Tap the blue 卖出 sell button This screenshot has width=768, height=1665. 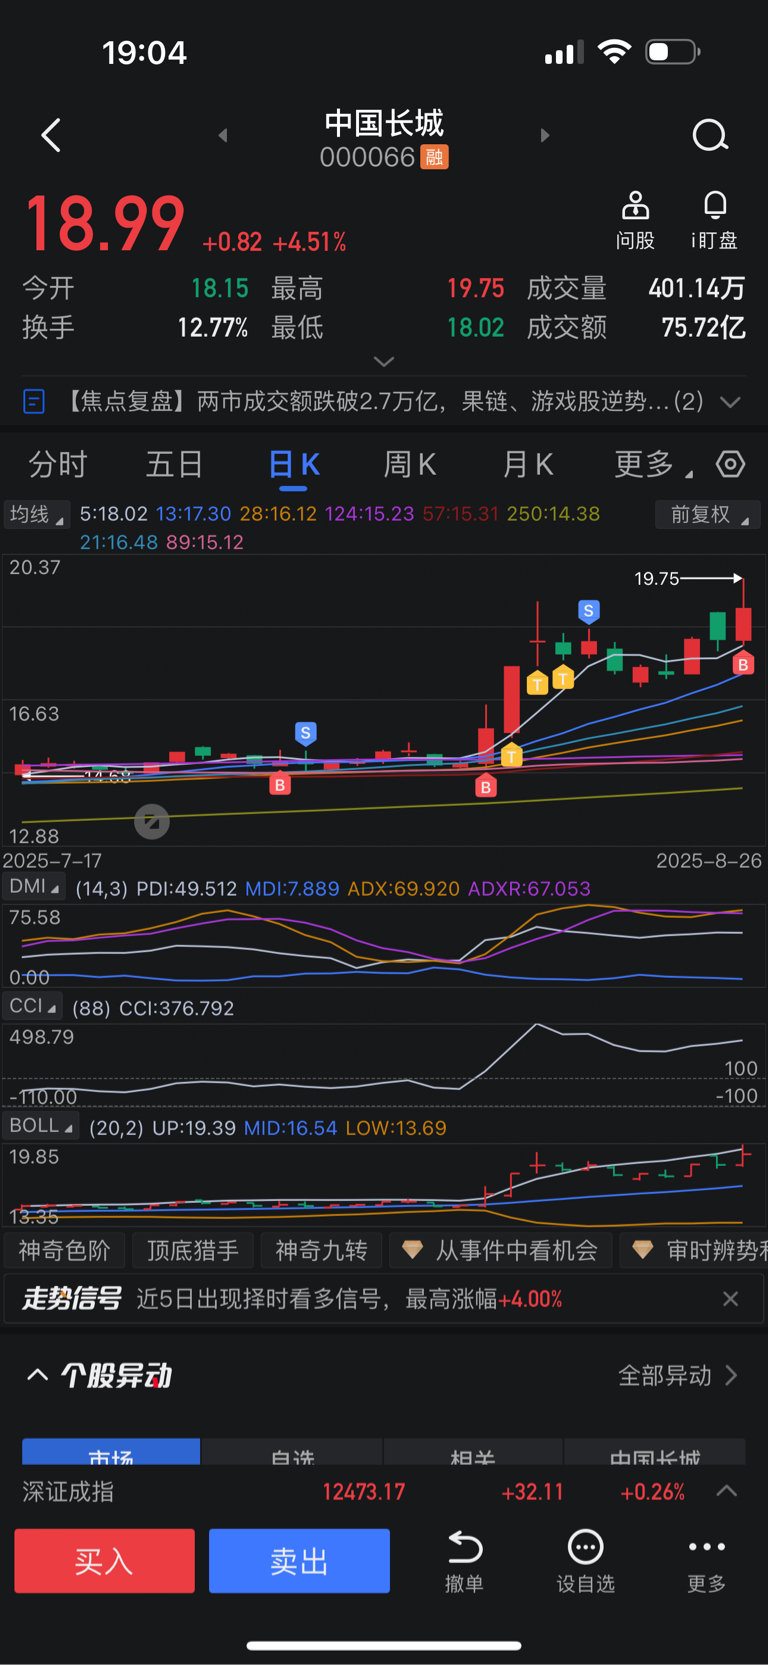(299, 1560)
